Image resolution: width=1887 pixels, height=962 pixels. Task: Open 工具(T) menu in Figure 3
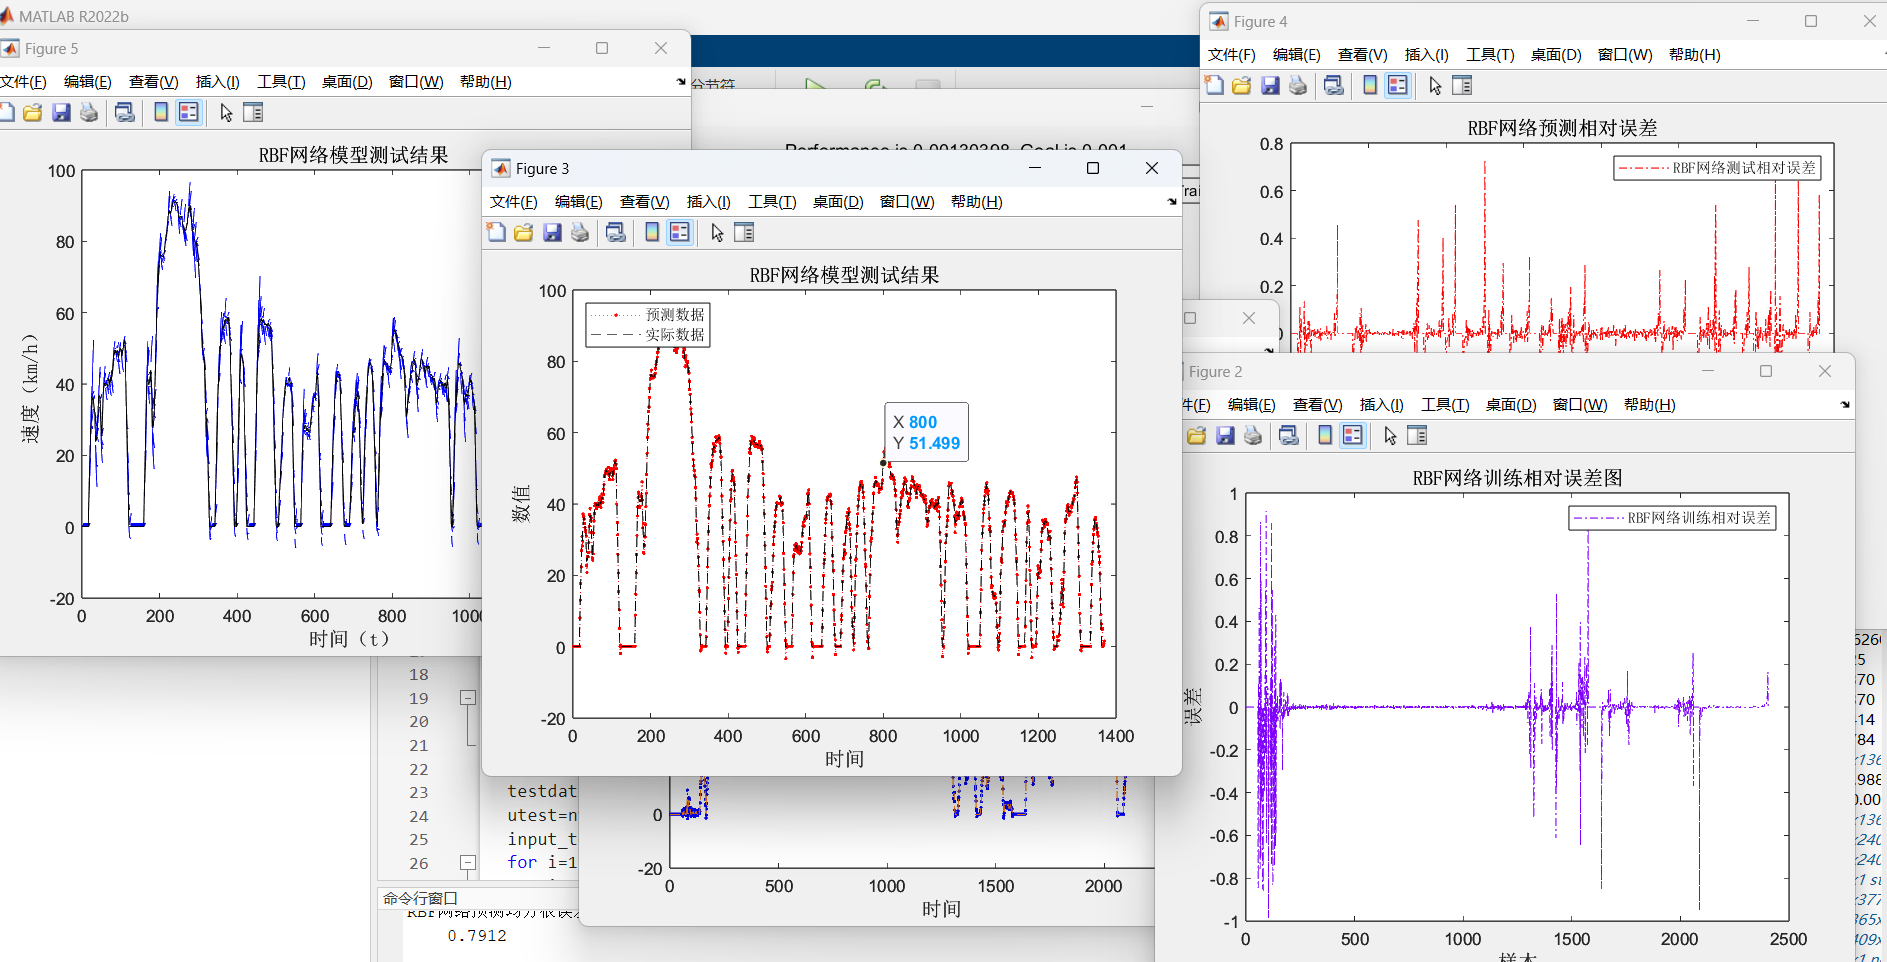[x=772, y=202]
